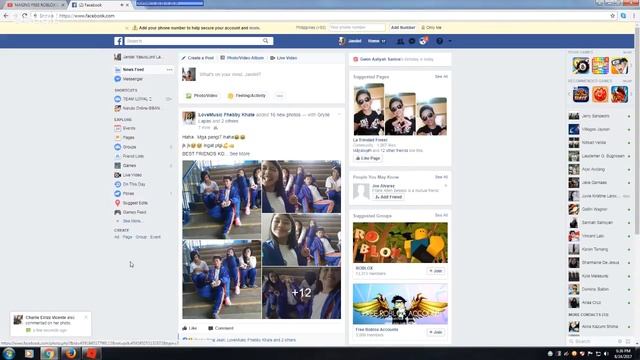Click the Games icon in left sidebar
Screen dimensions: 640x360
(118, 166)
